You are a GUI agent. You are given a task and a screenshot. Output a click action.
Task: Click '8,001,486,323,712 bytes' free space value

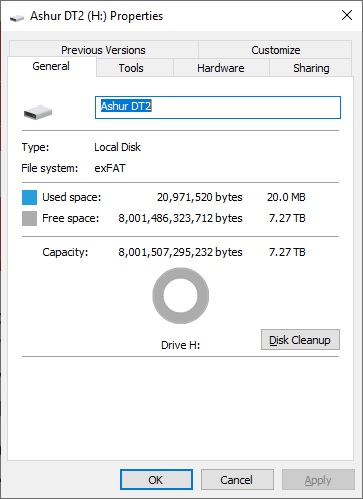coord(180,218)
